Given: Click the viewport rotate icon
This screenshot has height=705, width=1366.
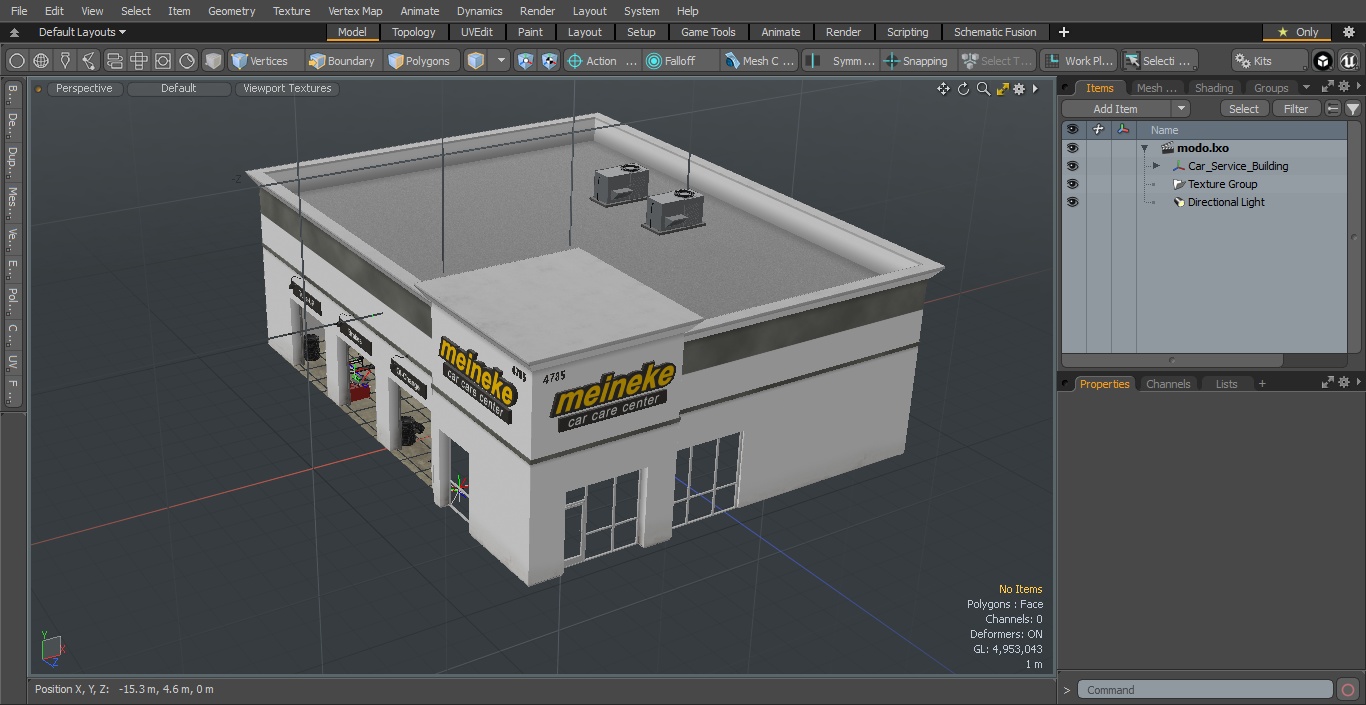Looking at the screenshot, I should (x=964, y=89).
